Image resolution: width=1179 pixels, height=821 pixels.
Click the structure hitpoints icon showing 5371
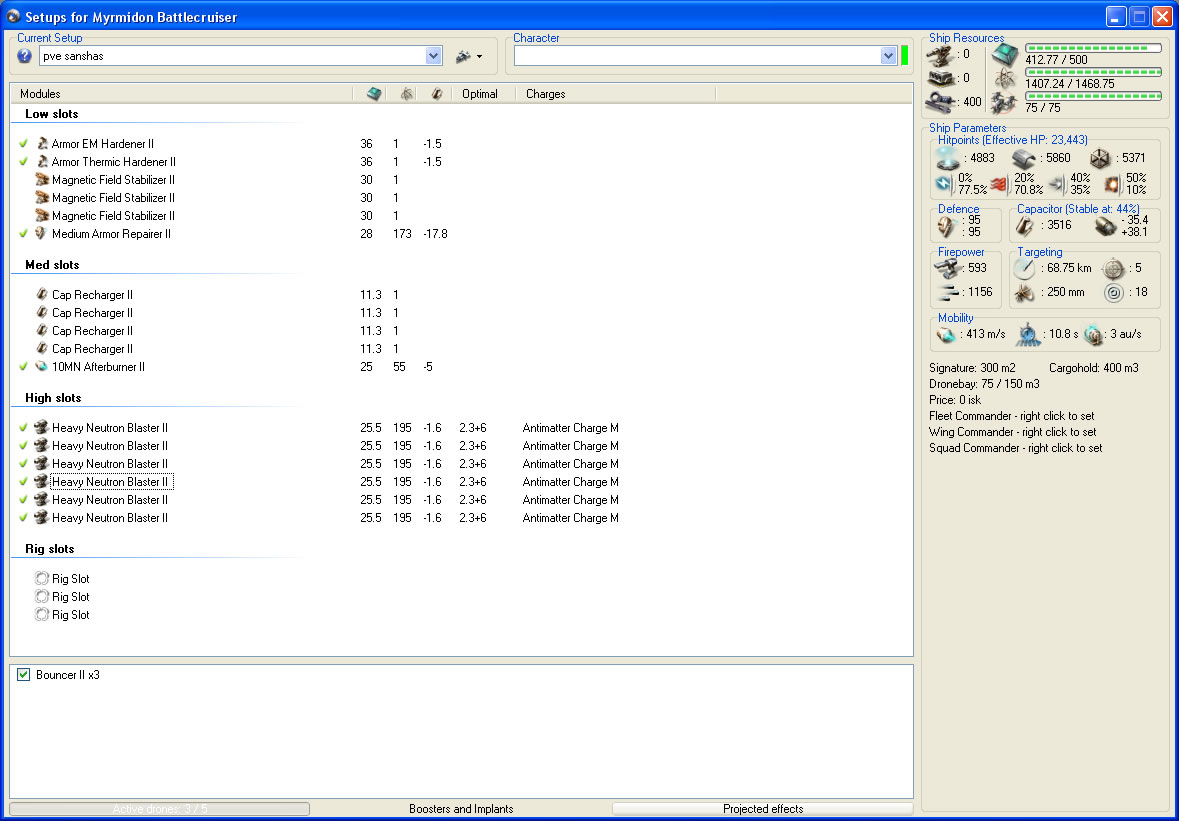pos(1100,159)
